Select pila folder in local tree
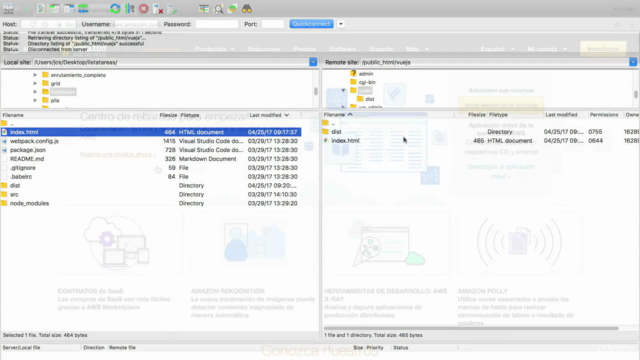The width and height of the screenshot is (640, 360). 55,100
